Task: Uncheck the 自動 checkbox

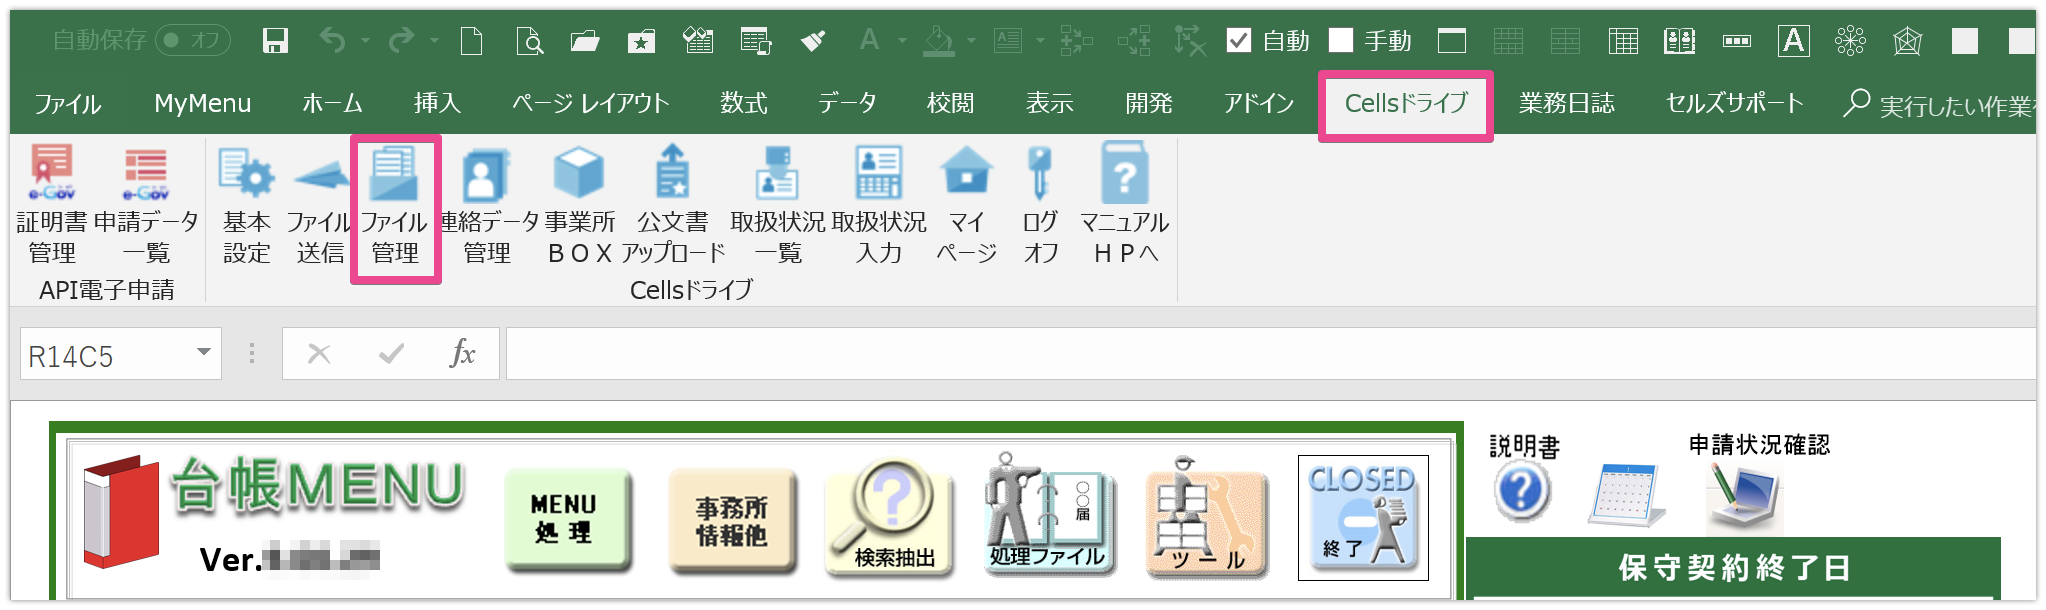Action: pyautogui.click(x=1239, y=40)
